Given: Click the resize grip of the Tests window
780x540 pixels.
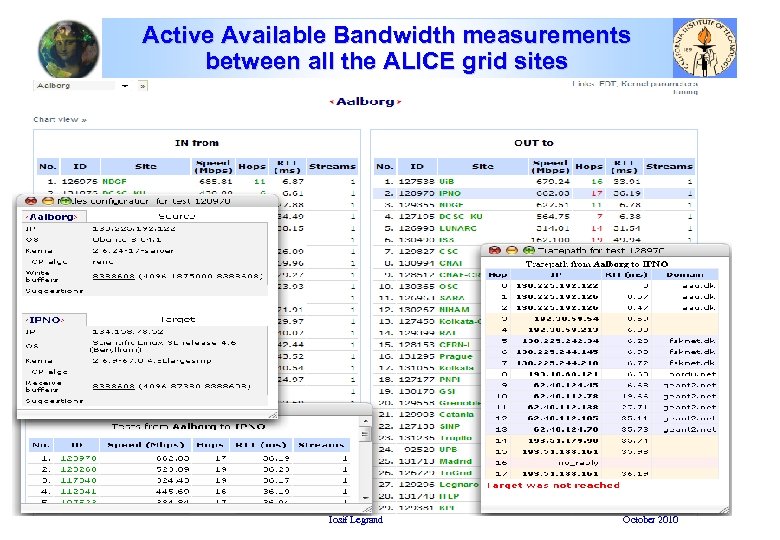Looking at the screenshot, I should coord(367,508).
